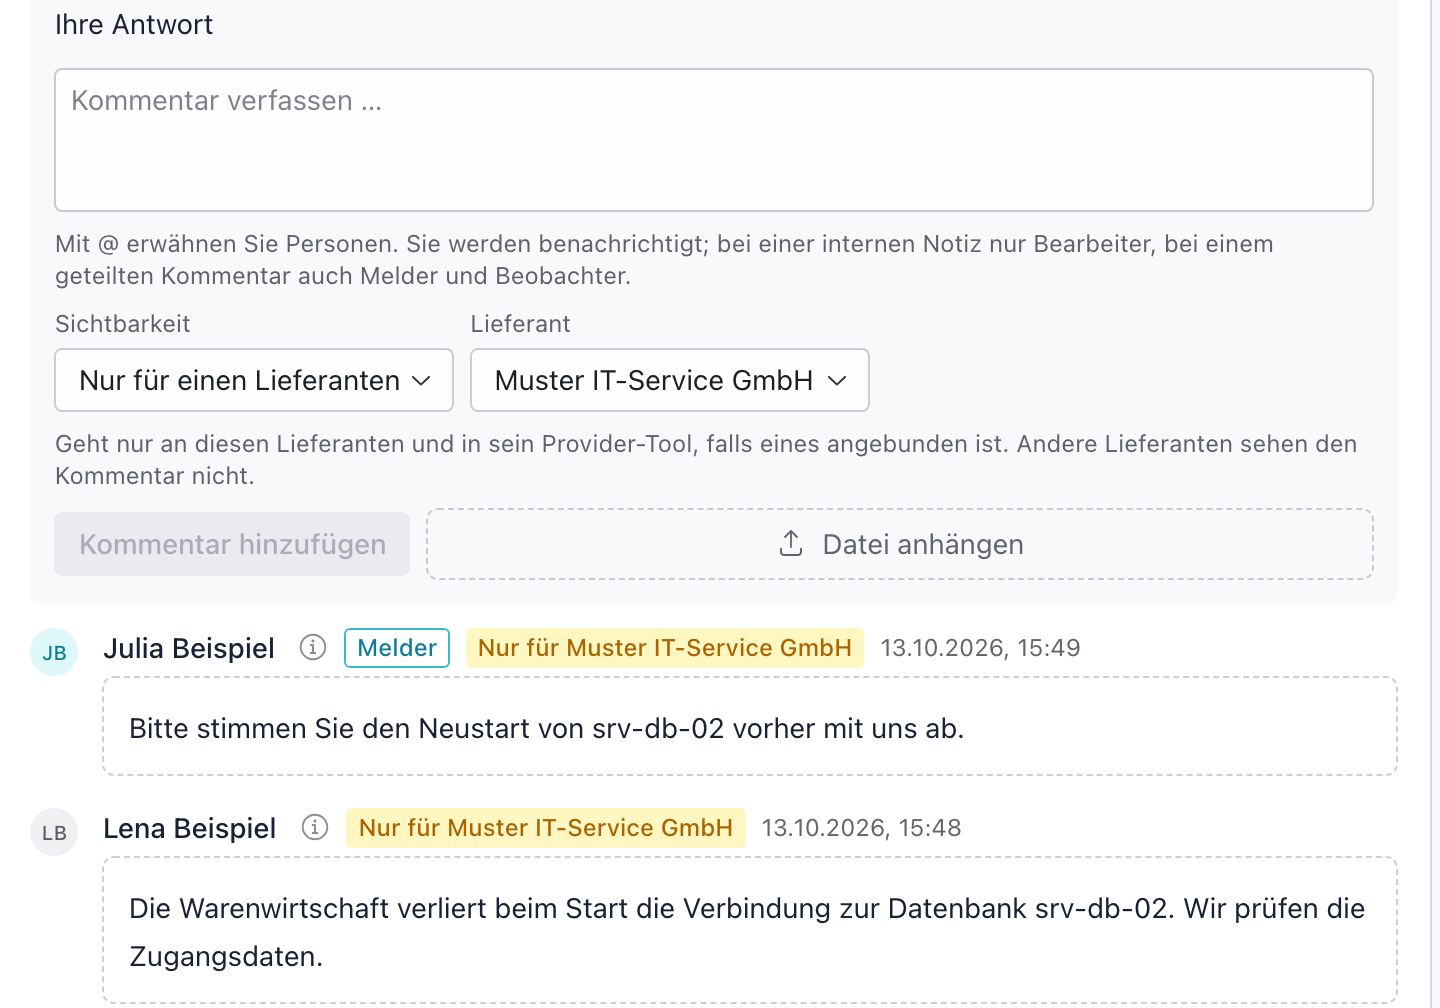
Task: Click the Lieferant label
Action: pyautogui.click(x=521, y=324)
